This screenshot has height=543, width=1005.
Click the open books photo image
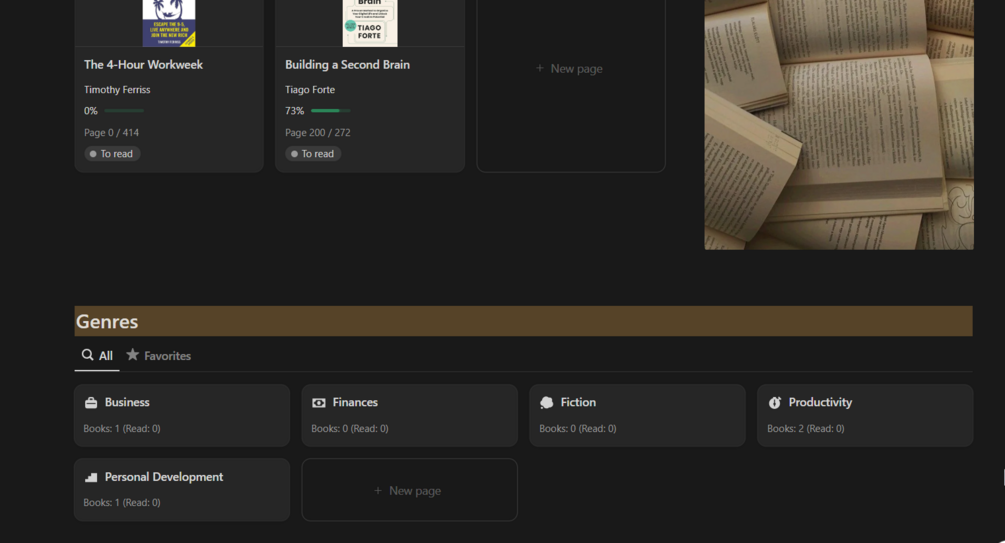pos(839,124)
